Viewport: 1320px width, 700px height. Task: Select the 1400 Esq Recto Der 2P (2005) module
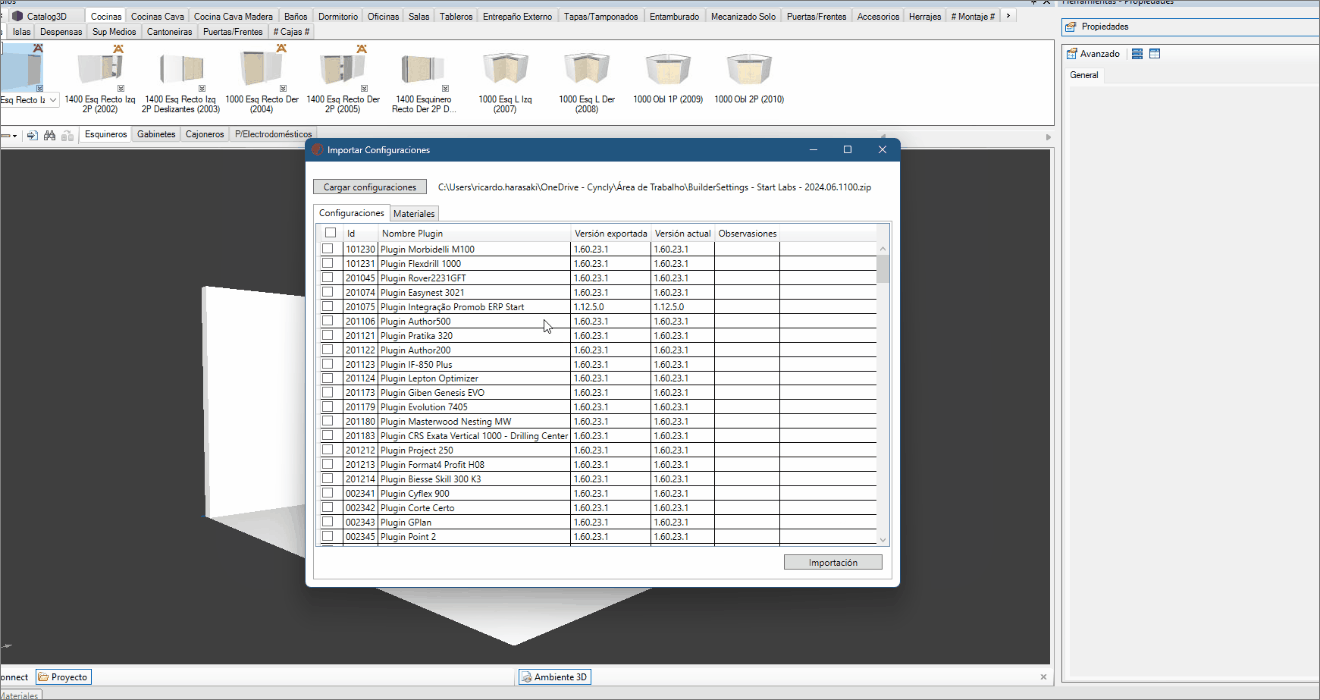tap(343, 81)
